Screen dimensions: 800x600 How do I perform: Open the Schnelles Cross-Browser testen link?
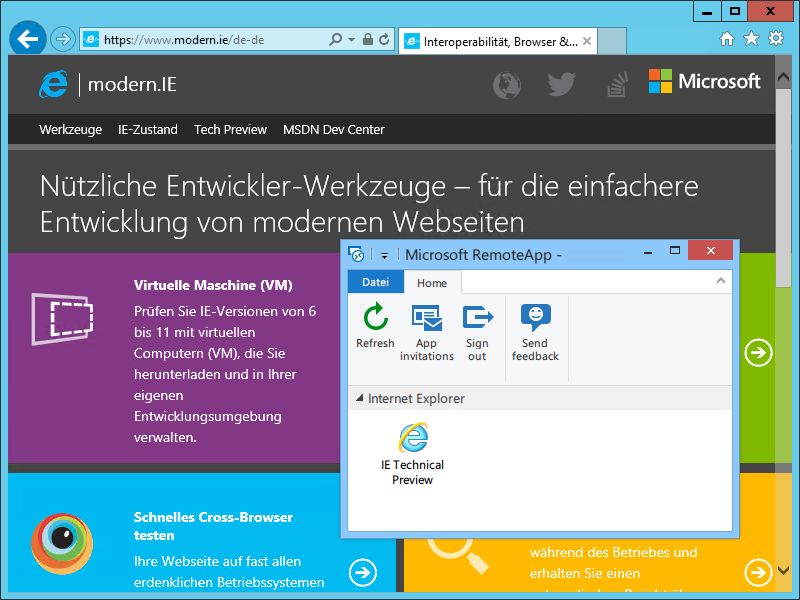point(213,526)
